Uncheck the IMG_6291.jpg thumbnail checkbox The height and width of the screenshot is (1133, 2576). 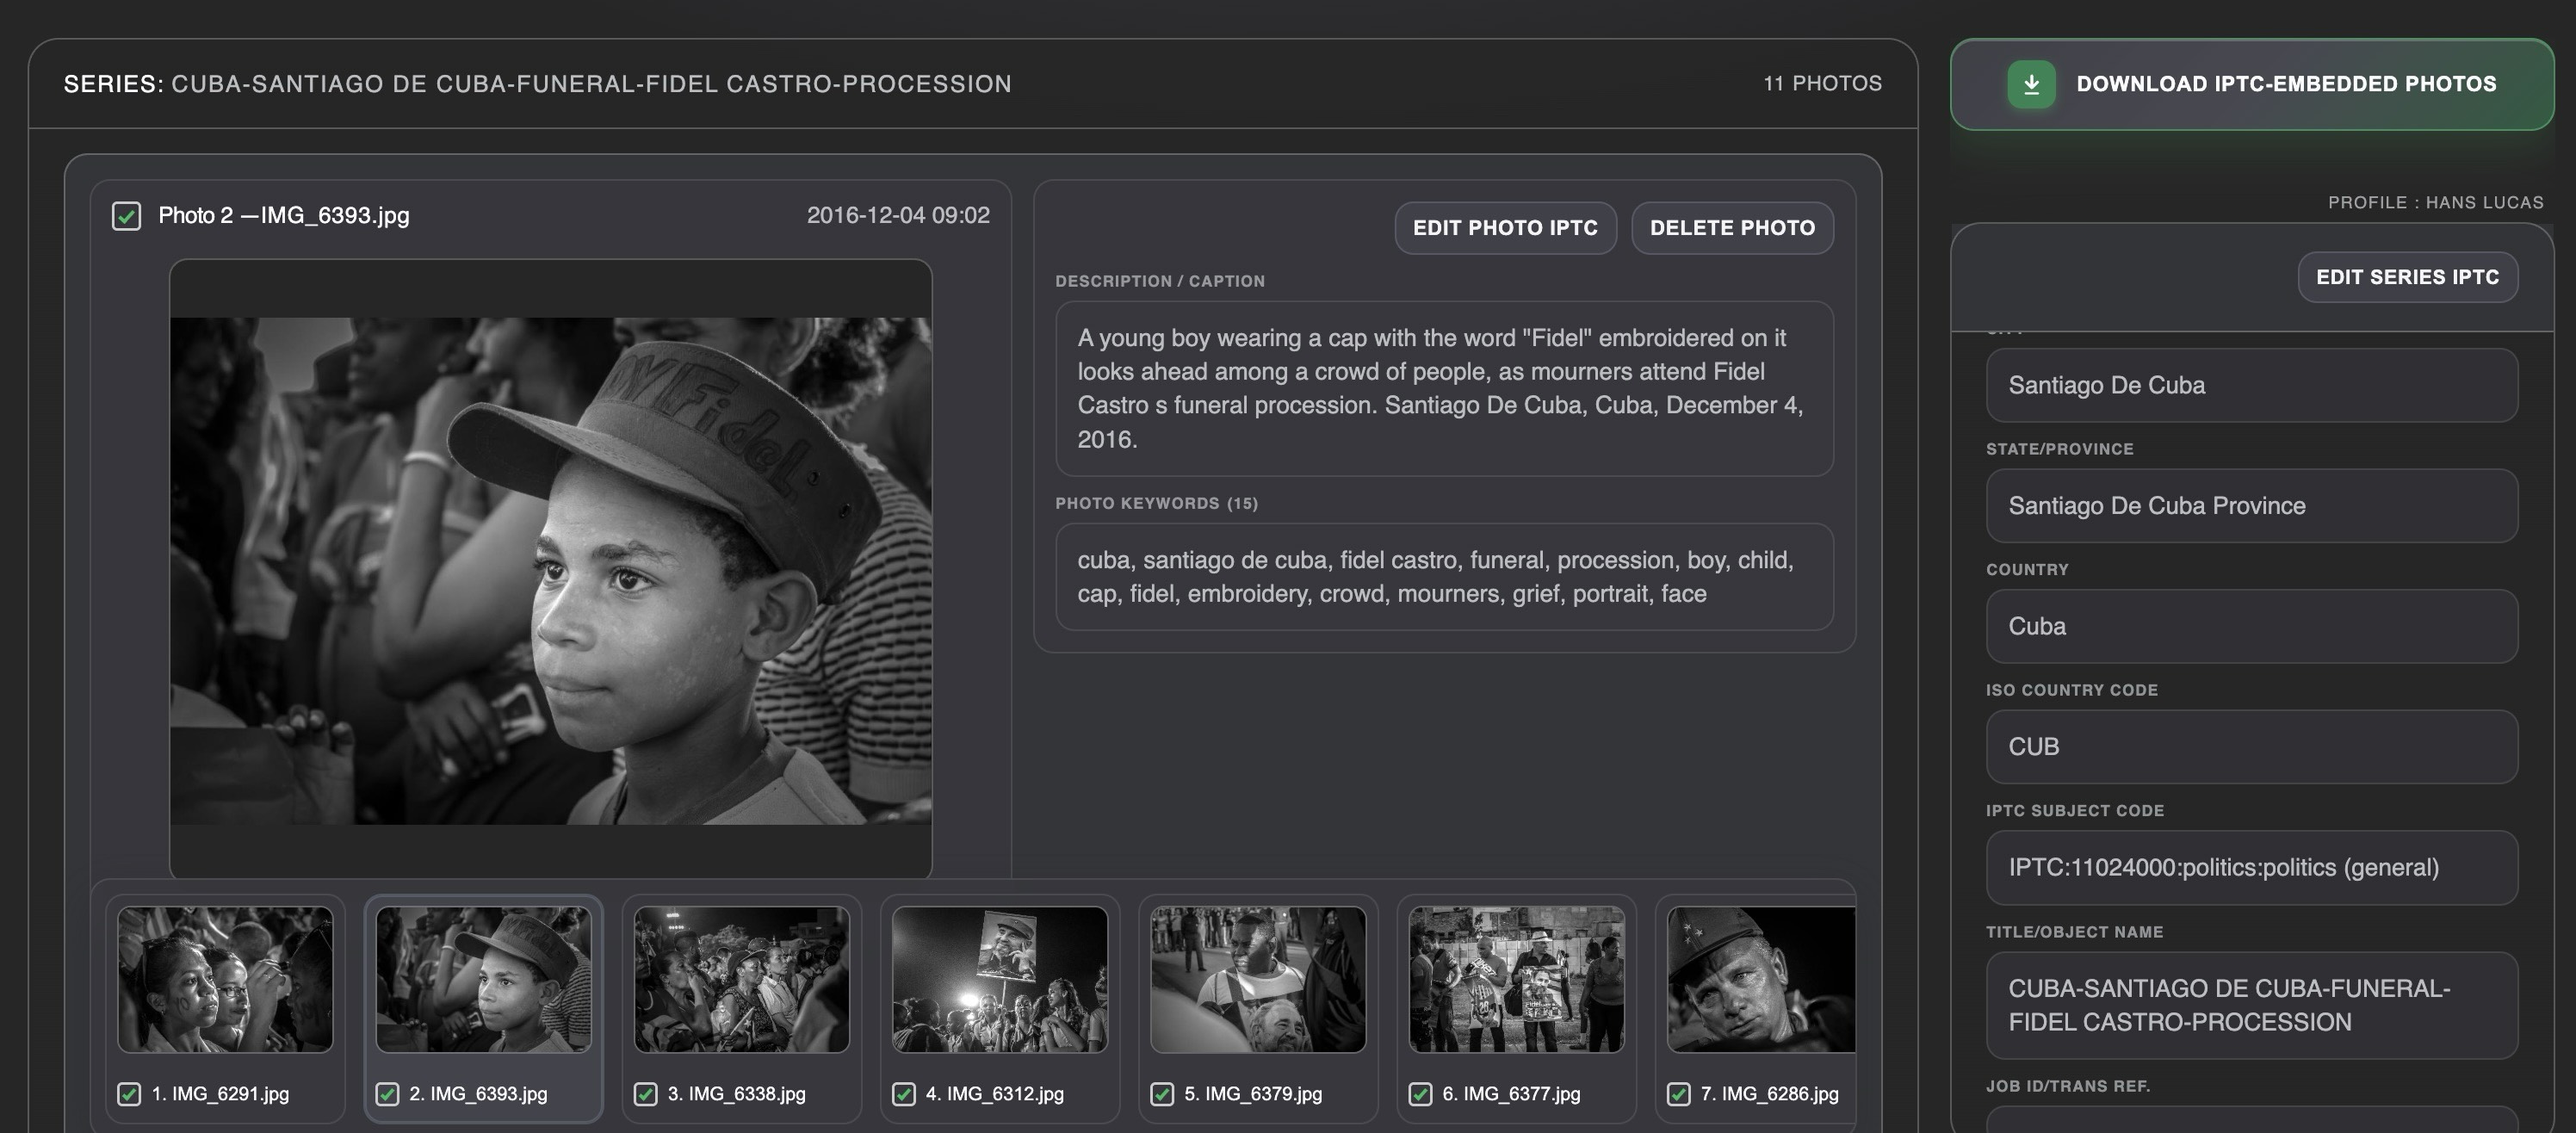point(129,1094)
